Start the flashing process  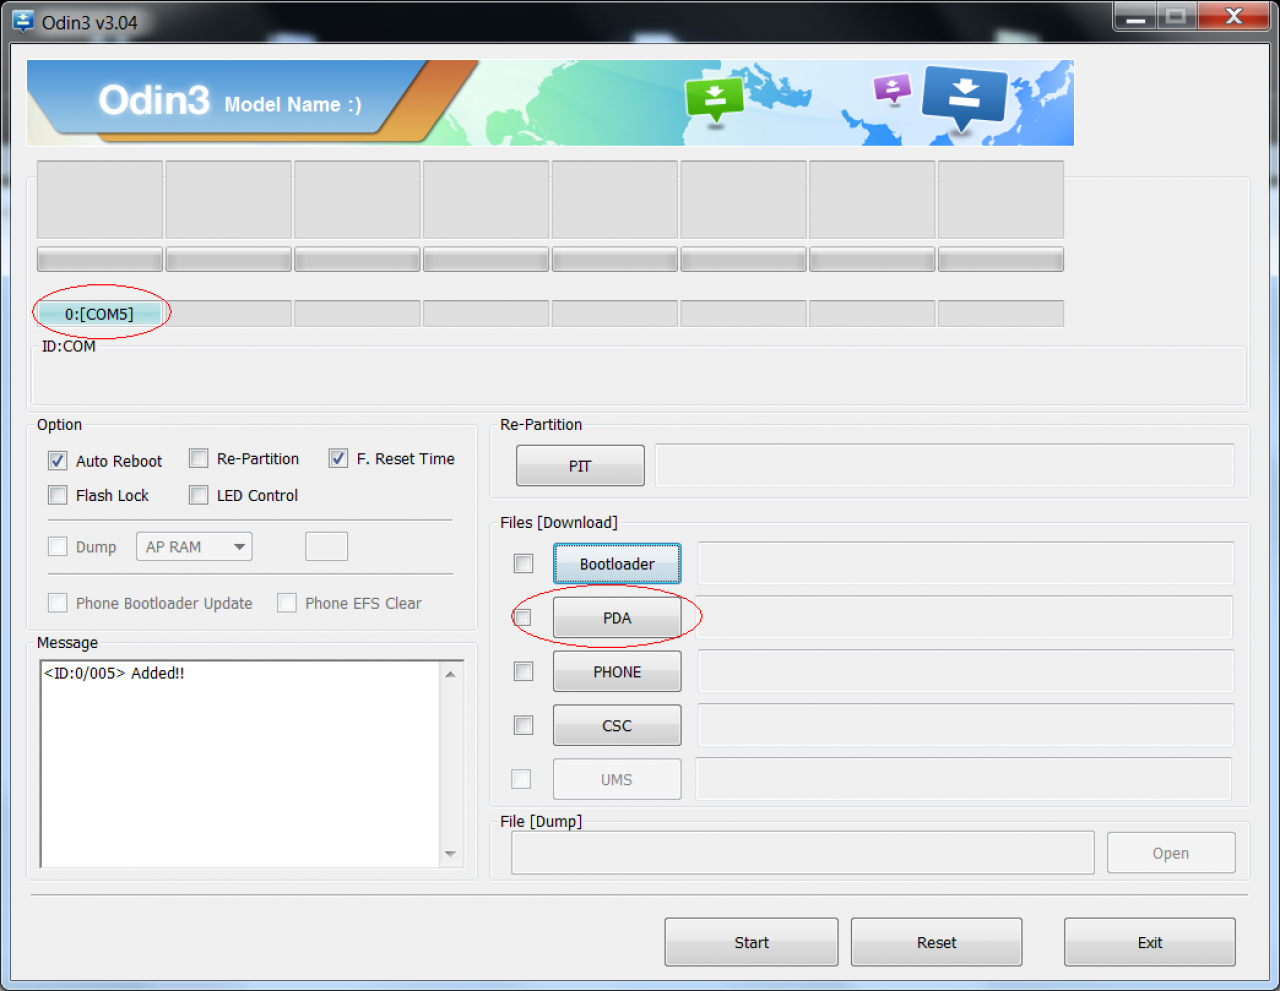point(751,942)
